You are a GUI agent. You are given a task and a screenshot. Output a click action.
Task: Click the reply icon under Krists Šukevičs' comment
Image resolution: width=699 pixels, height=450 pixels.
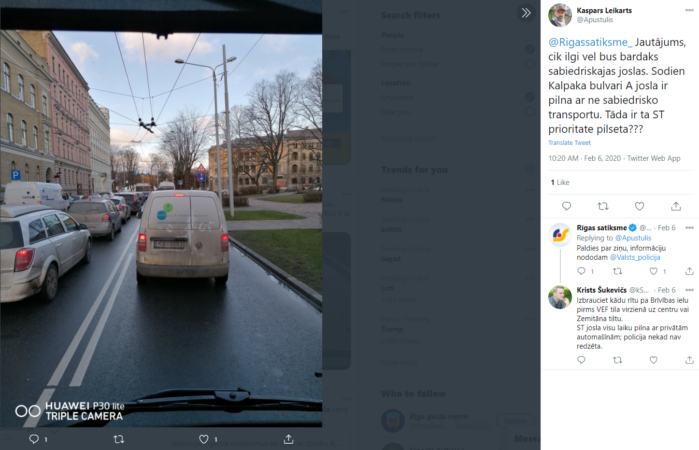coord(581,360)
